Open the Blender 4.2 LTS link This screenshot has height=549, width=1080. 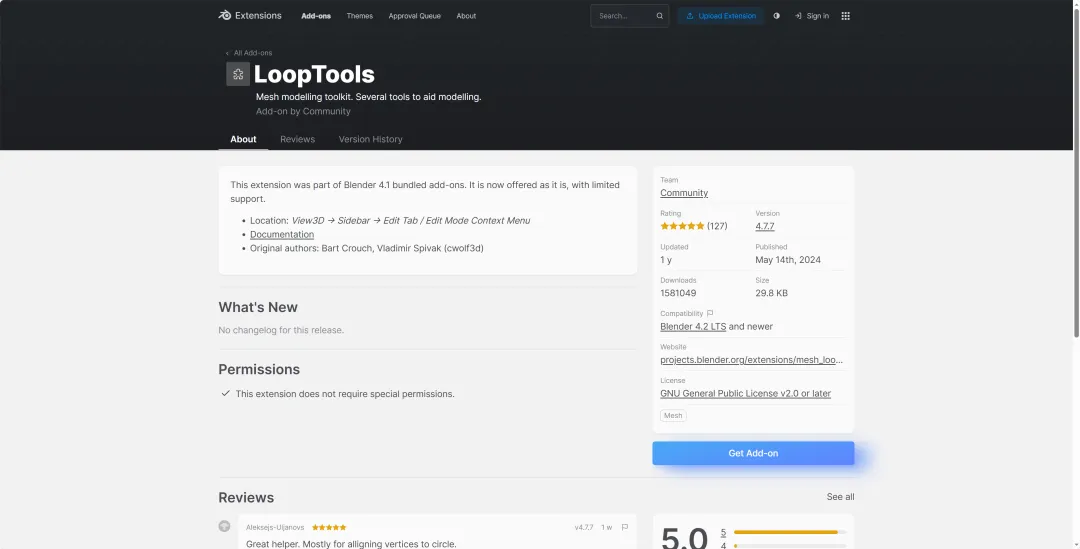pos(693,327)
